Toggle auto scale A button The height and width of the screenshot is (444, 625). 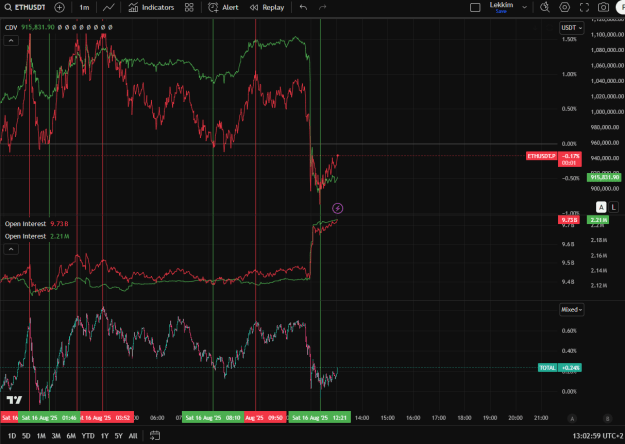tap(601, 207)
